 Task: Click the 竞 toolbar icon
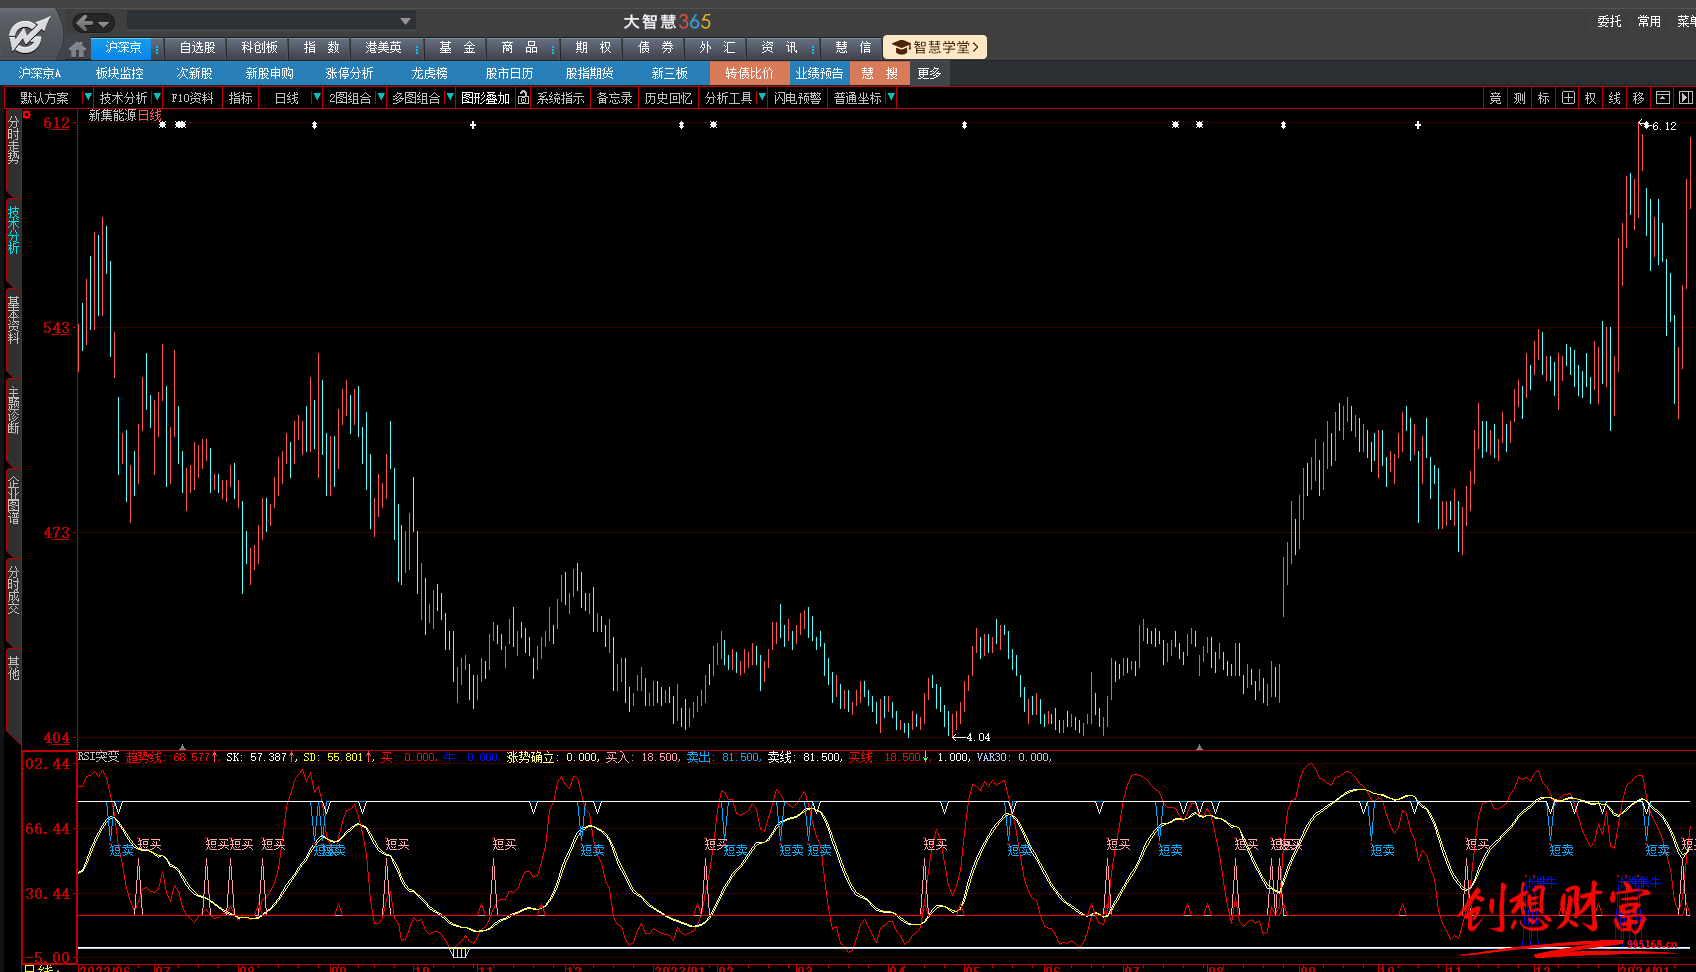pos(1495,98)
